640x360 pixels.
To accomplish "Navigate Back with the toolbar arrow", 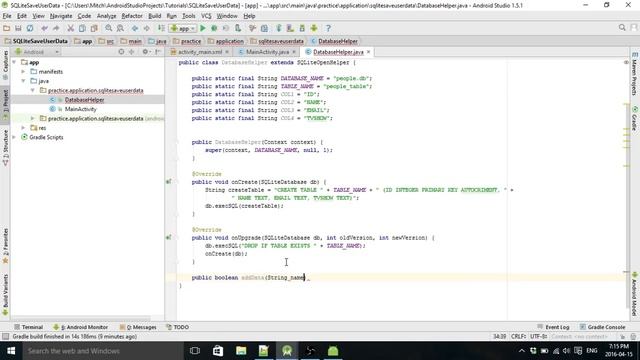I will tap(135, 28).
